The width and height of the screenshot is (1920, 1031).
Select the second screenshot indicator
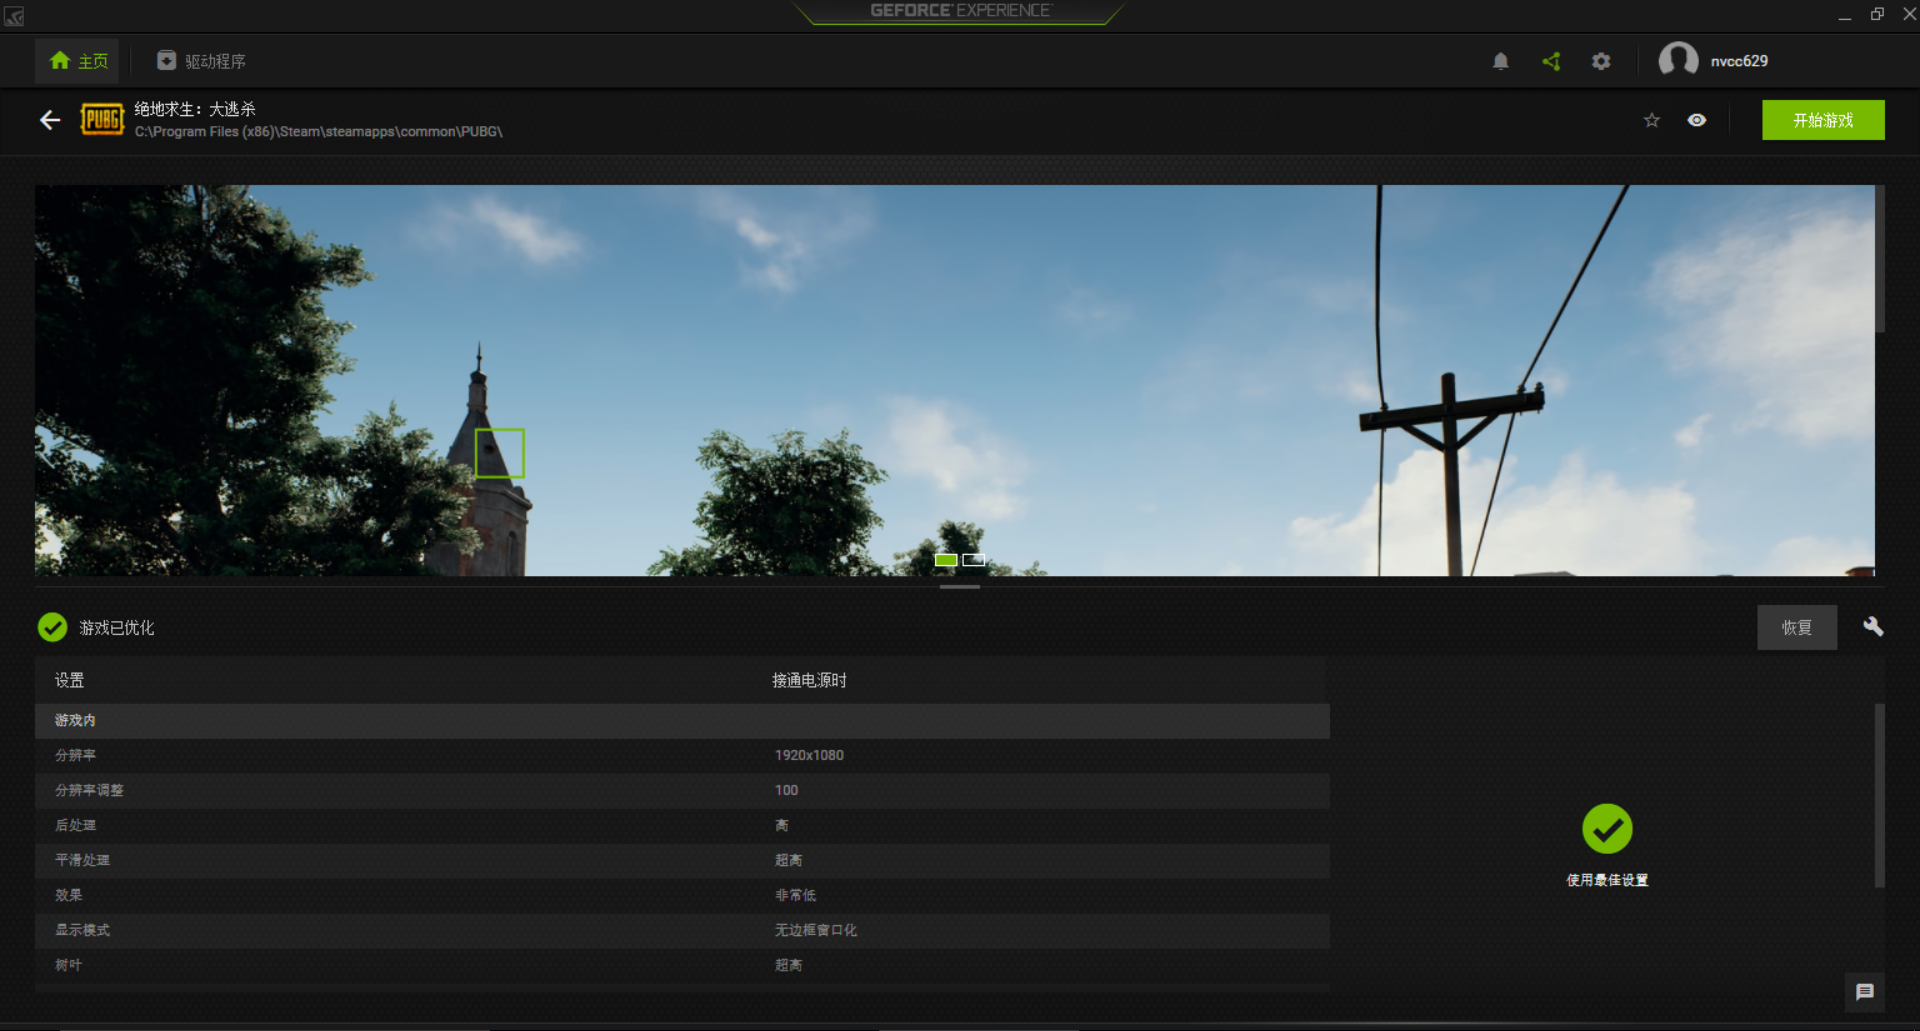click(x=974, y=560)
